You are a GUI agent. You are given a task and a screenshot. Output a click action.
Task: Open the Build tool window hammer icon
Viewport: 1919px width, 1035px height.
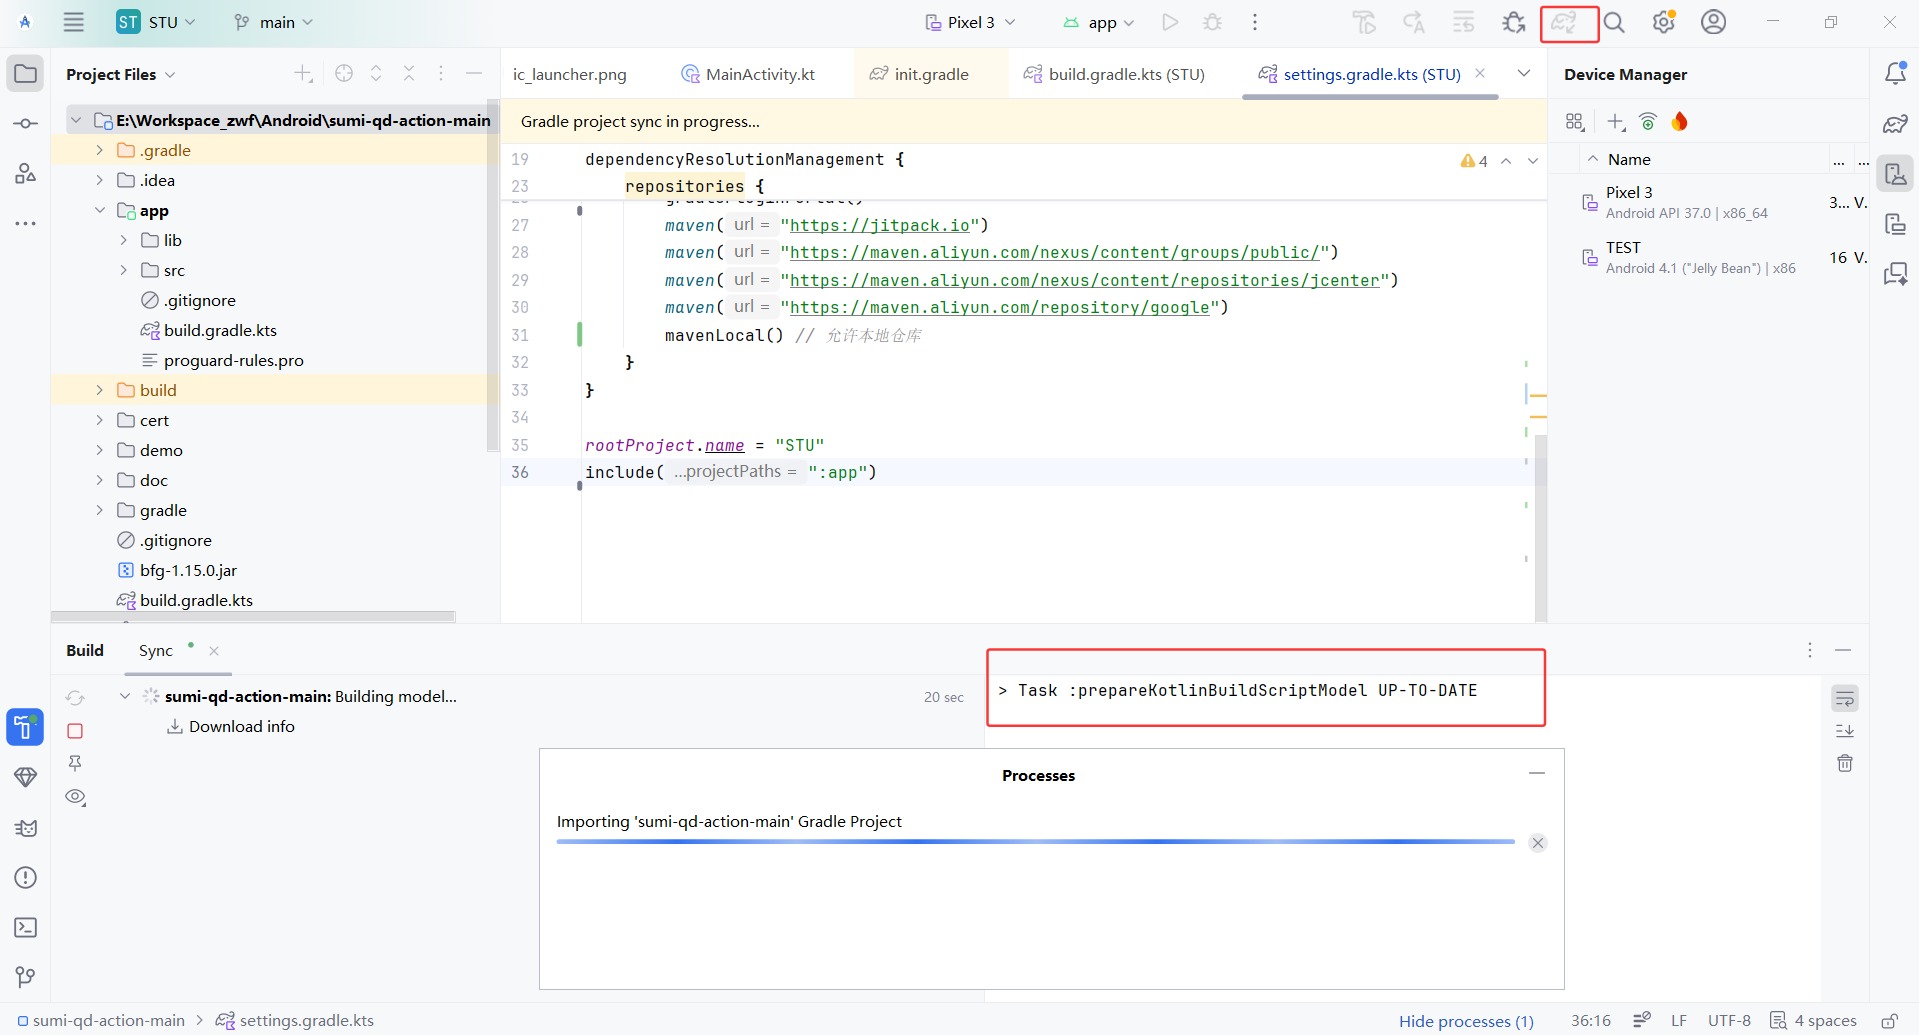tap(25, 727)
